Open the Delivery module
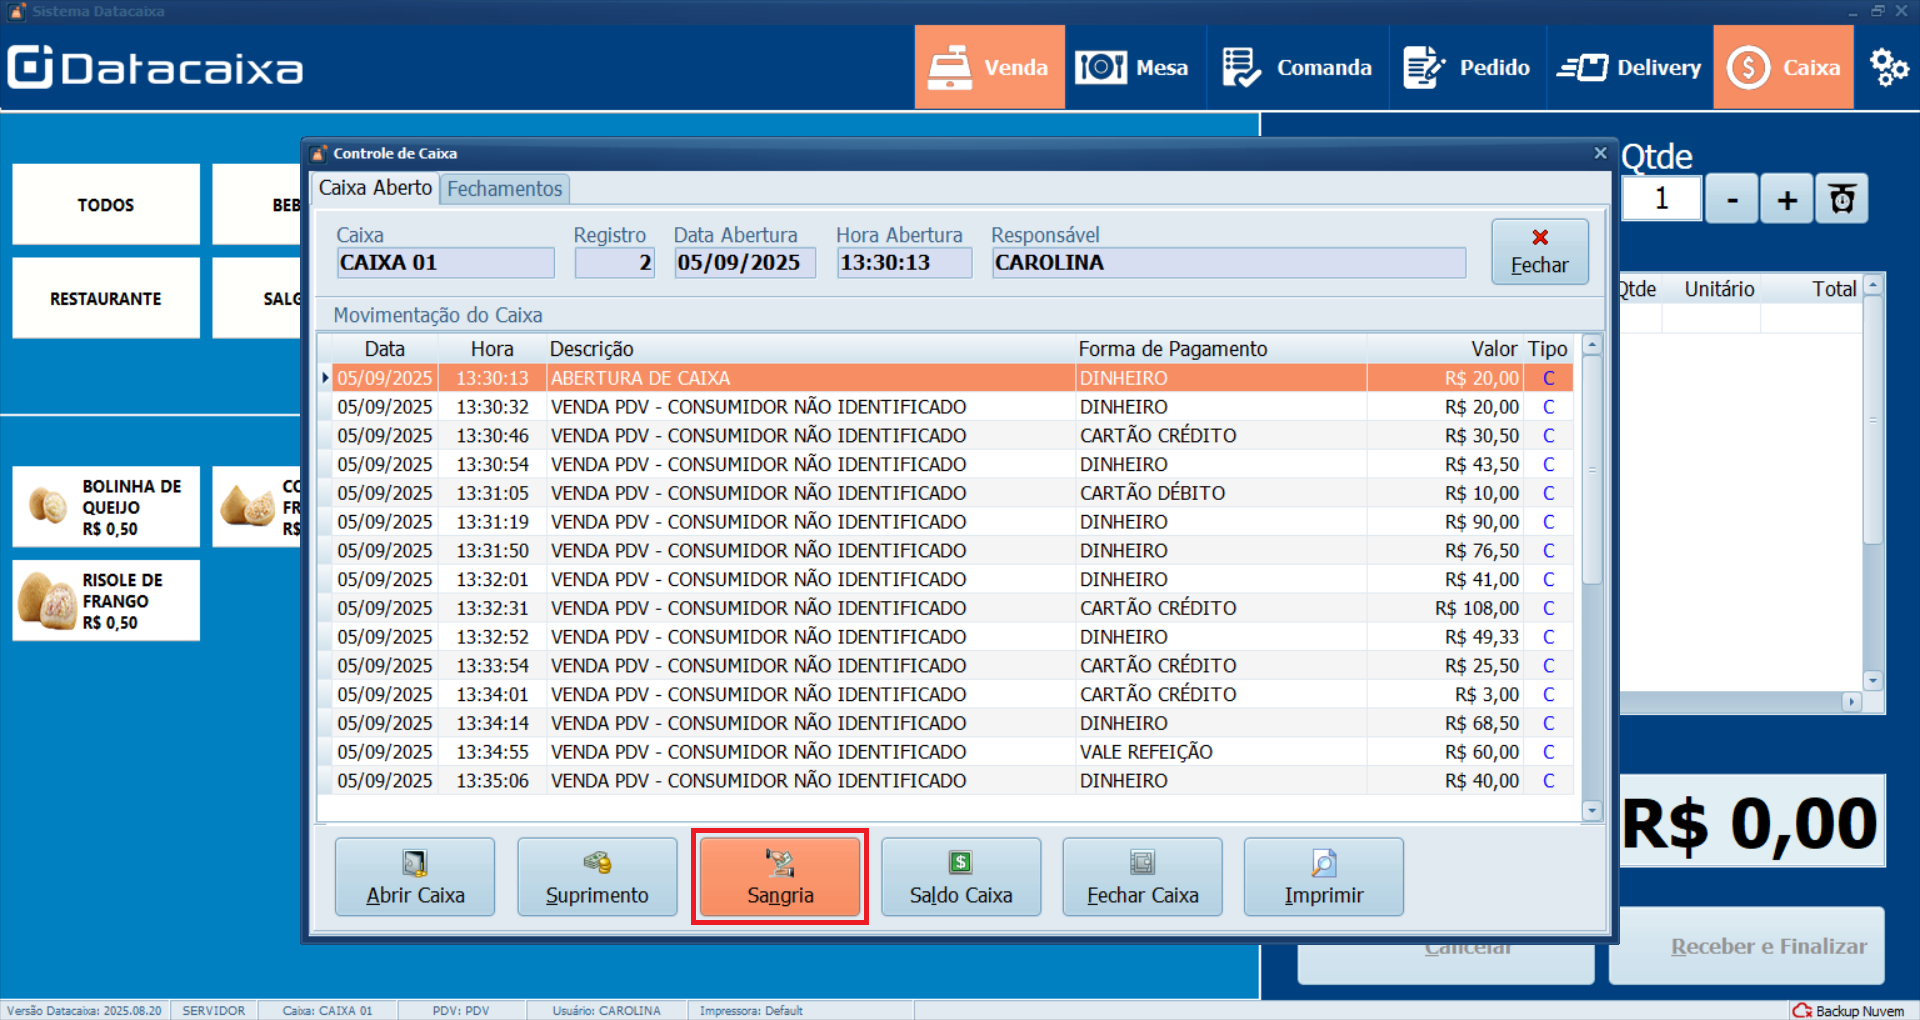1920x1020 pixels. click(1629, 68)
